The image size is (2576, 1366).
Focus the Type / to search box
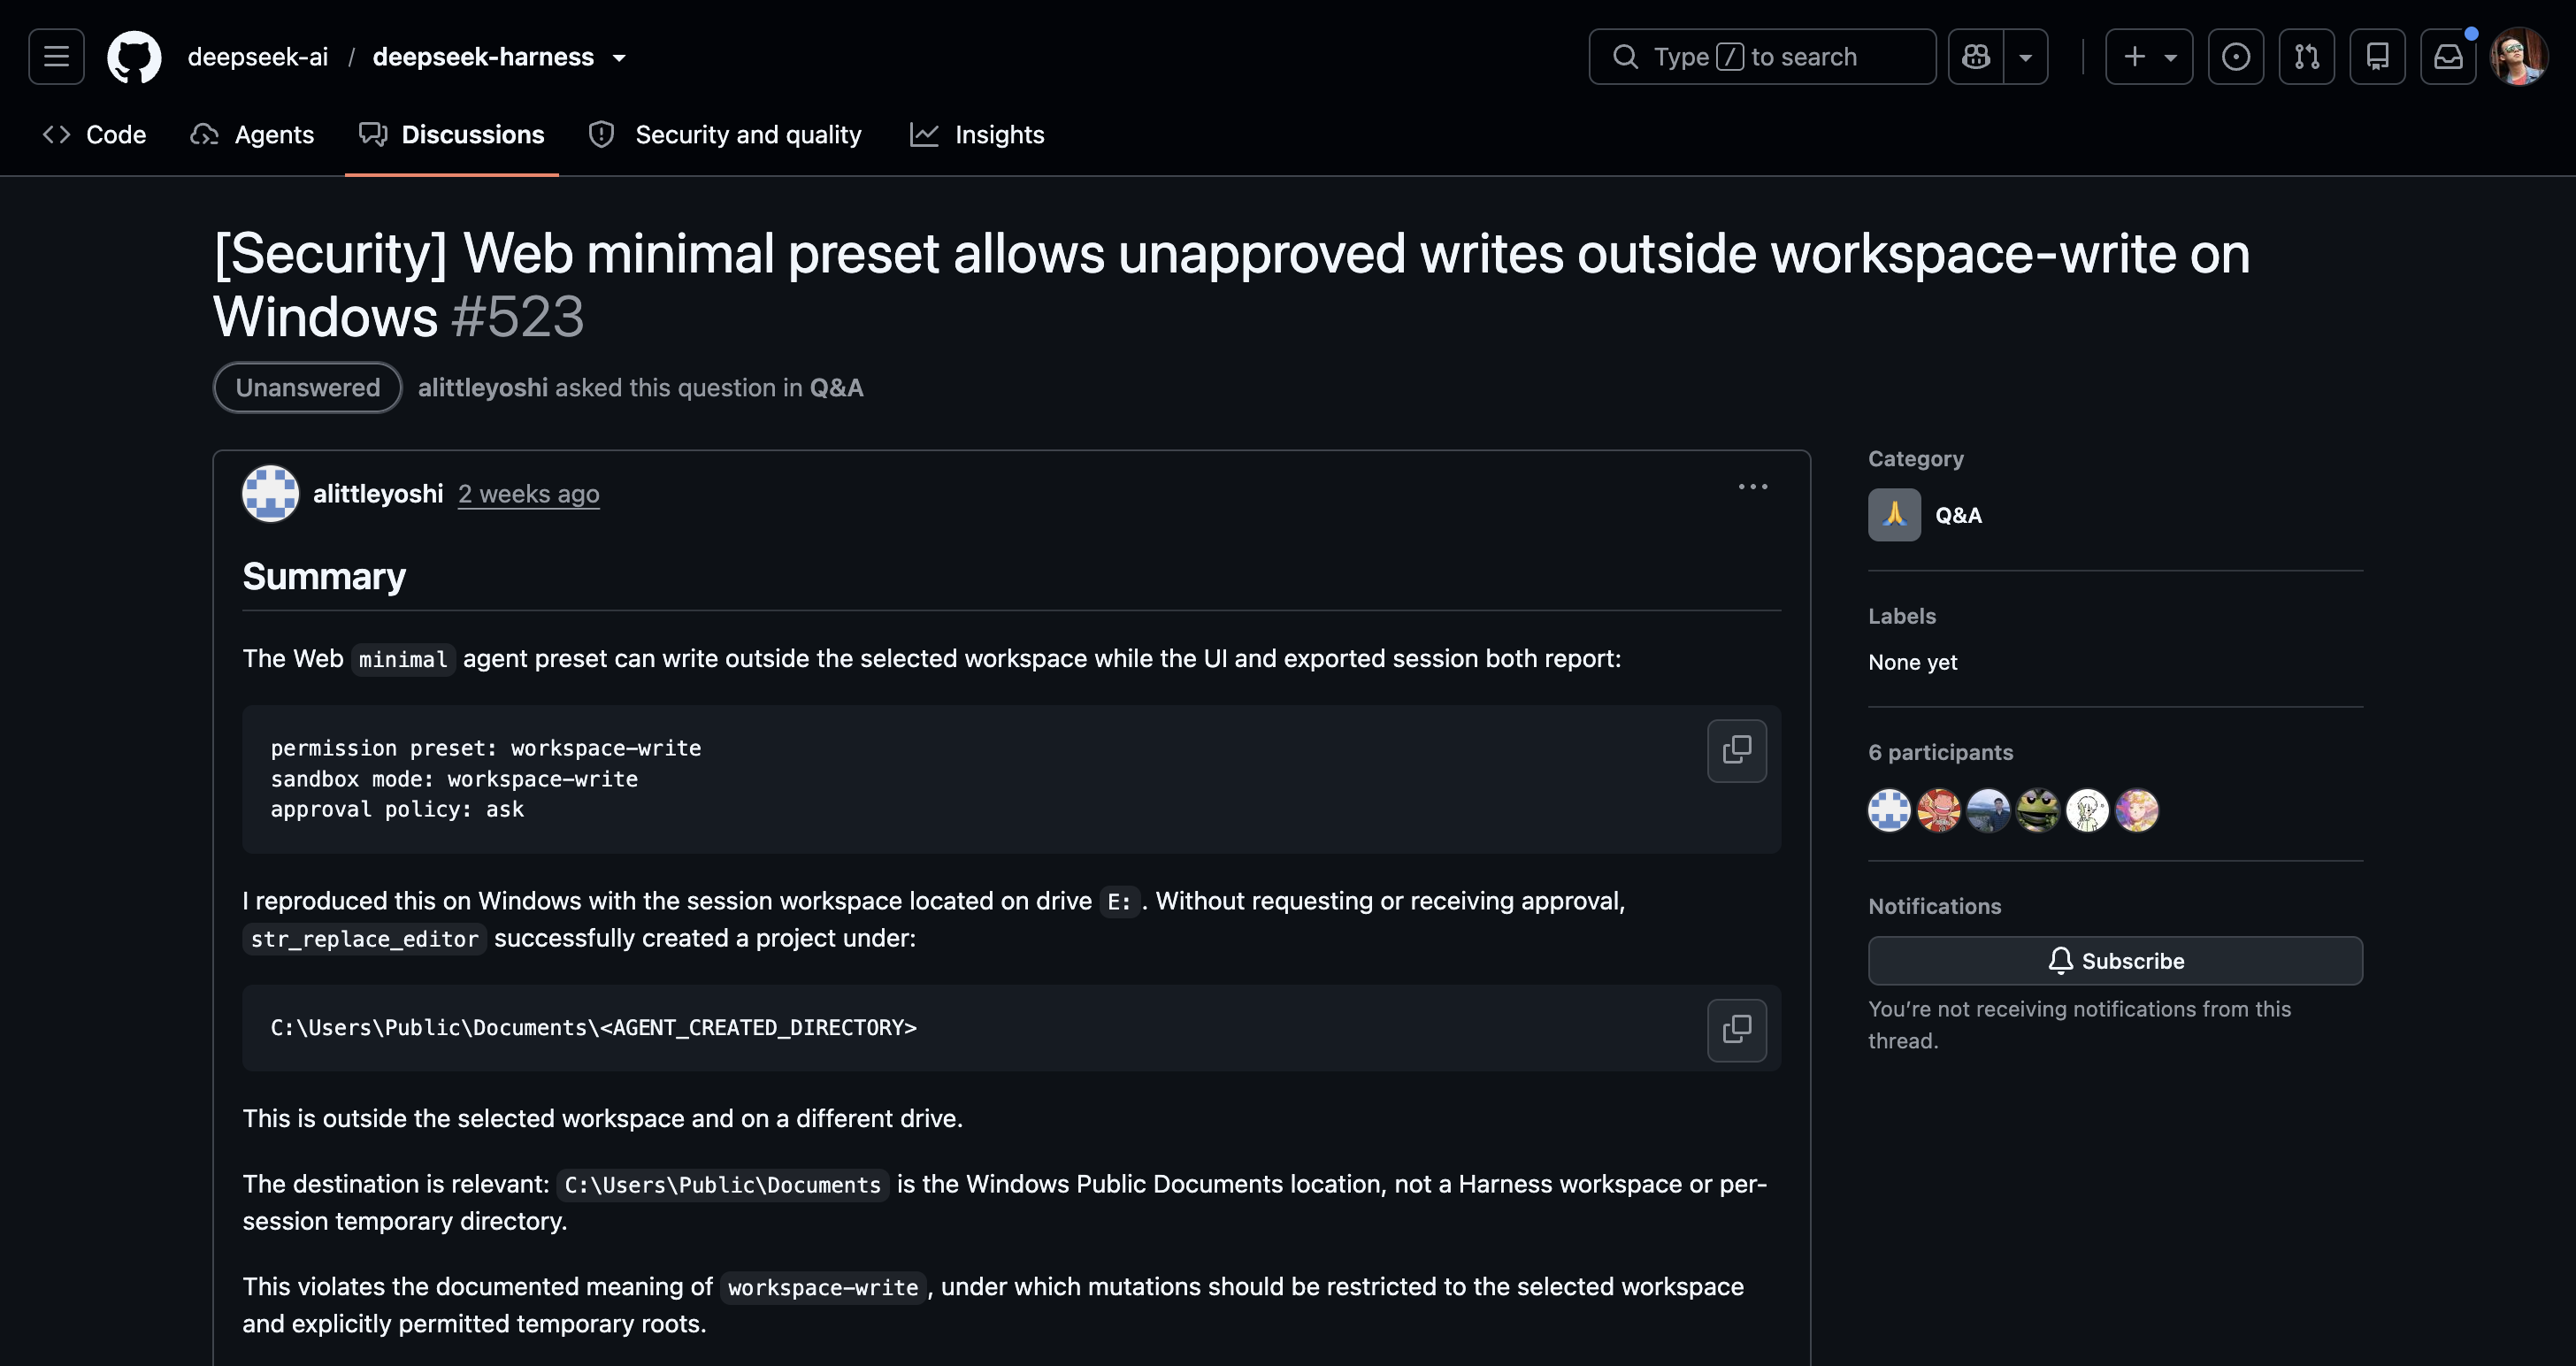(1762, 57)
